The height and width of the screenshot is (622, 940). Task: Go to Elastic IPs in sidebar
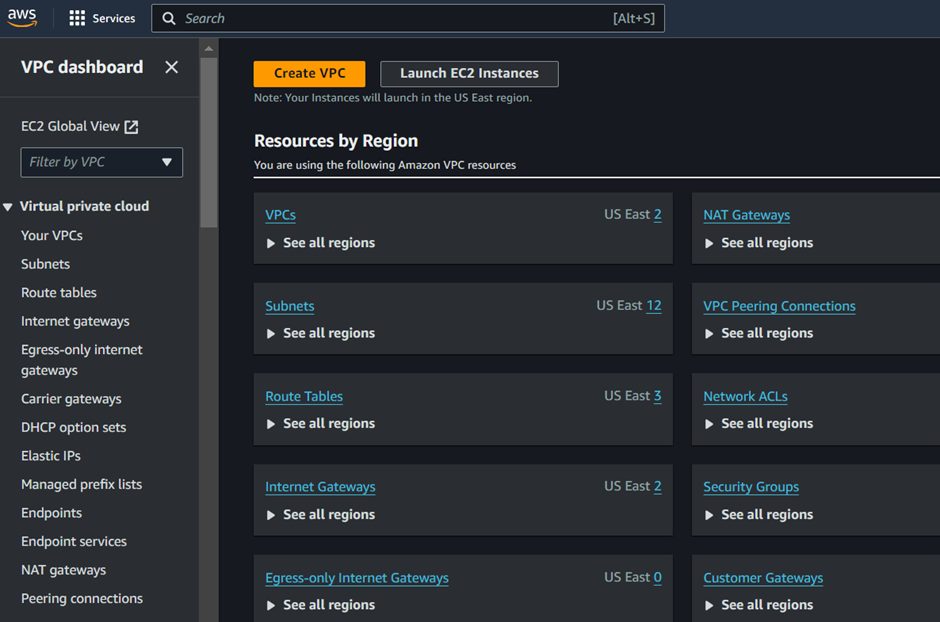[x=51, y=456]
